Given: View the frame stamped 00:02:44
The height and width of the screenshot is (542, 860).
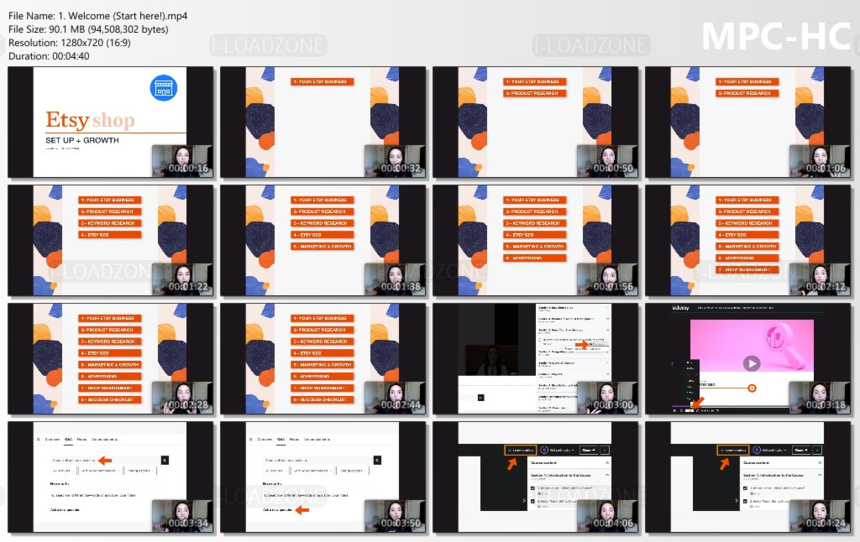Looking at the screenshot, I should click(x=323, y=358).
